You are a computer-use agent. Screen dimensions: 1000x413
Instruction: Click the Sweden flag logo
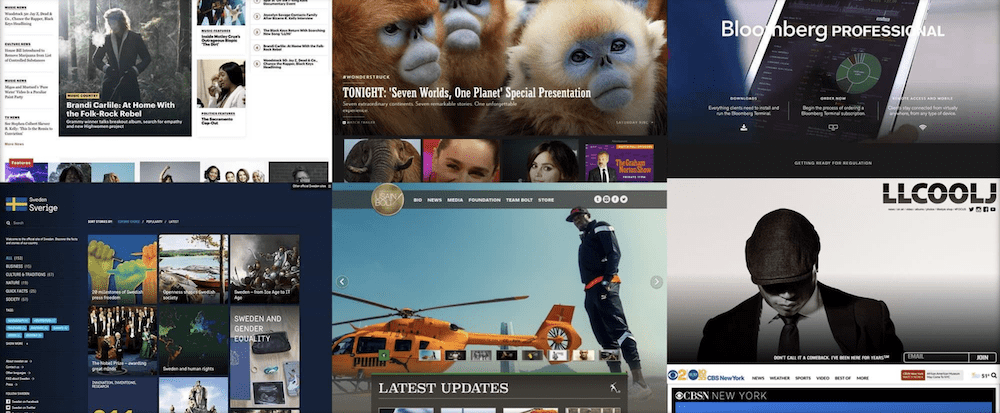[x=17, y=204]
